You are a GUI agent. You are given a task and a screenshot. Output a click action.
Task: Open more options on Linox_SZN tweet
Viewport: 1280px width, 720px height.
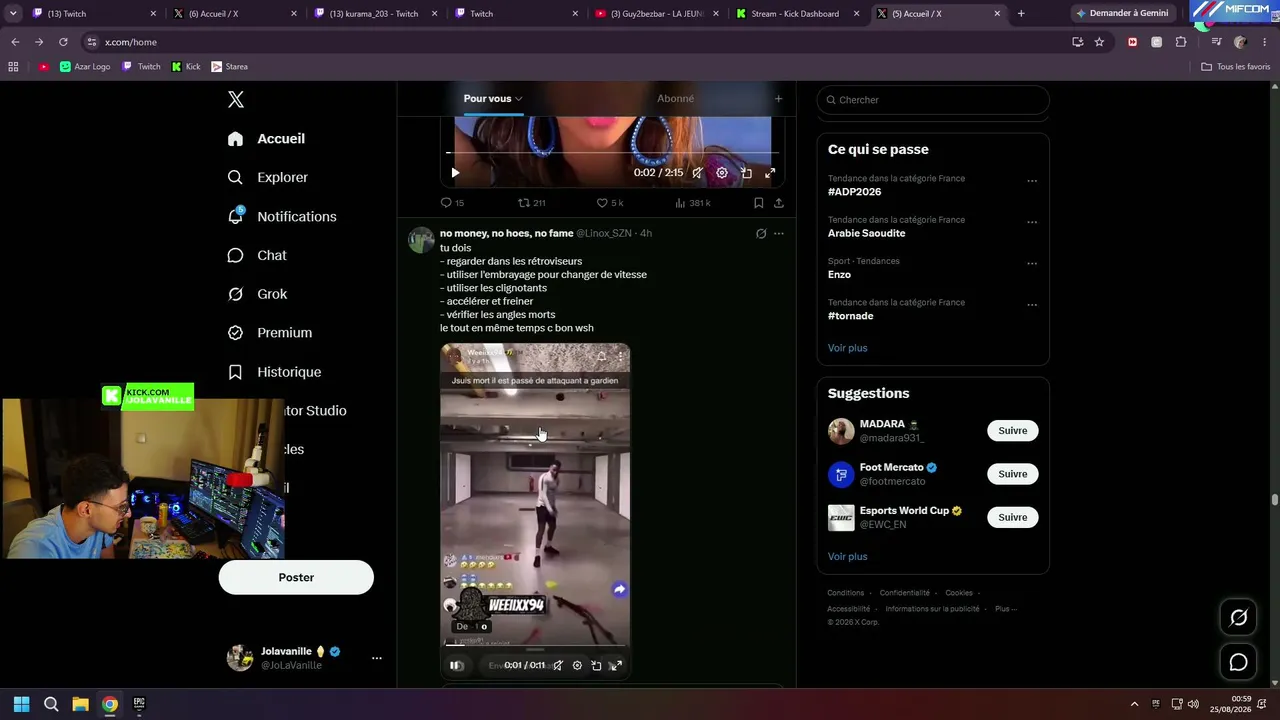(779, 234)
